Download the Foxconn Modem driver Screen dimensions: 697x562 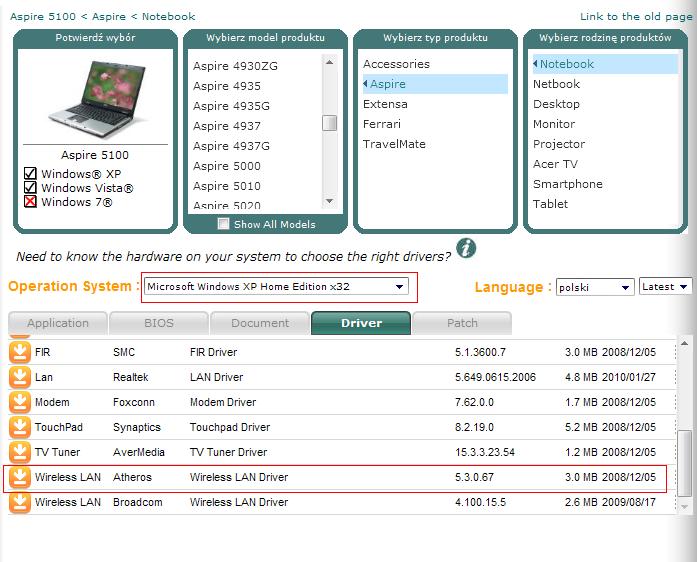pyautogui.click(x=20, y=402)
